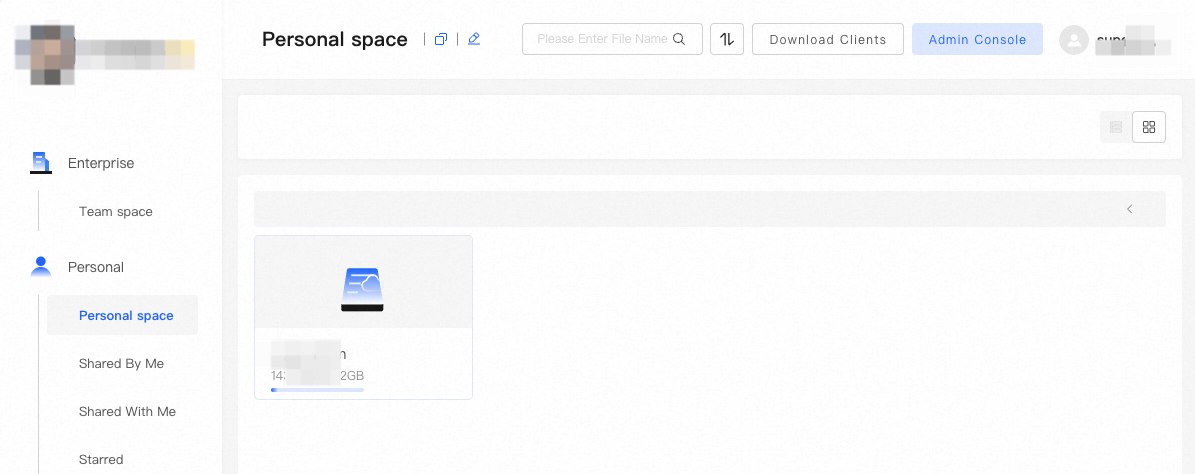
Task: Click the transfer arrows icon button
Action: [727, 39]
